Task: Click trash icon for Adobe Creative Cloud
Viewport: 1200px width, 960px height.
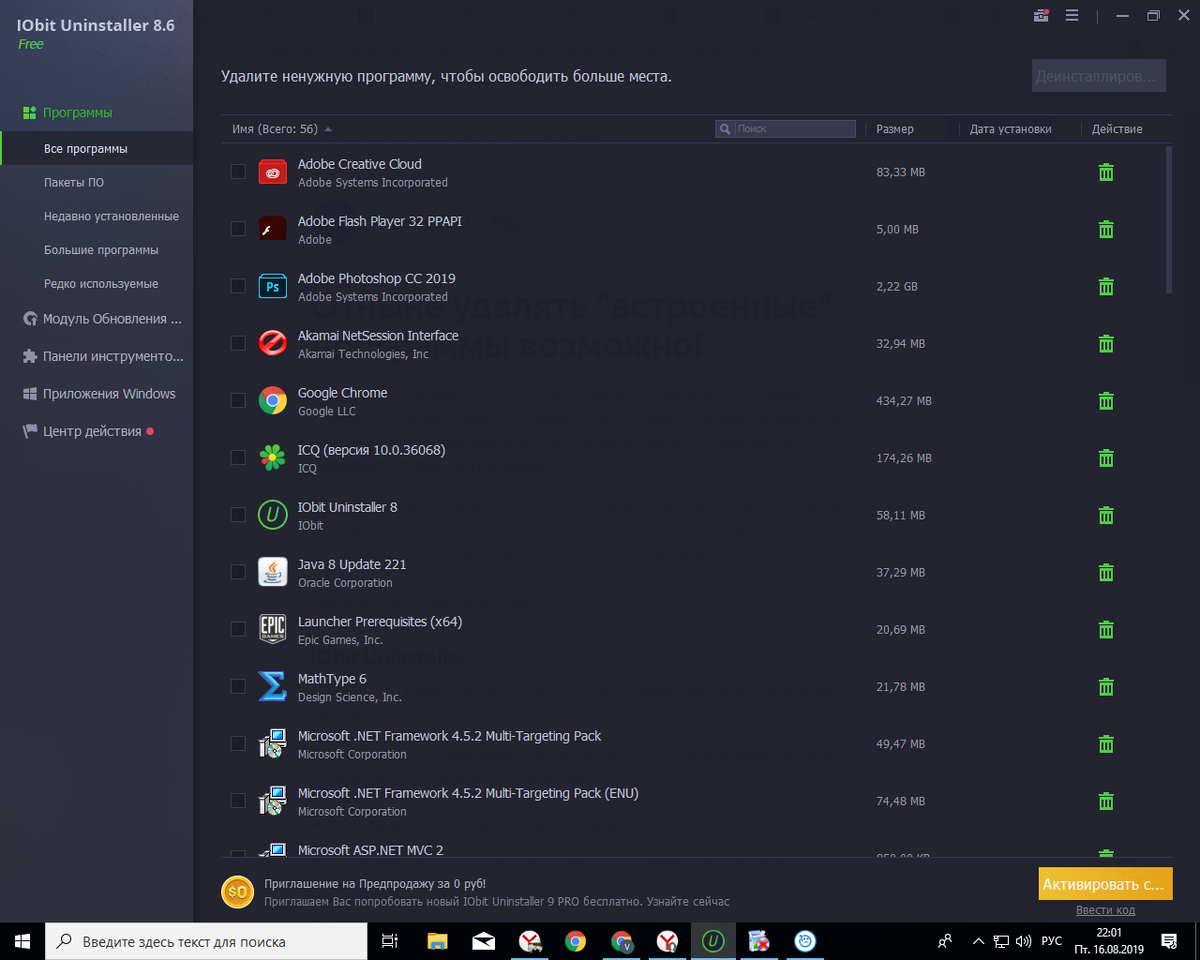Action: pyautogui.click(x=1106, y=172)
